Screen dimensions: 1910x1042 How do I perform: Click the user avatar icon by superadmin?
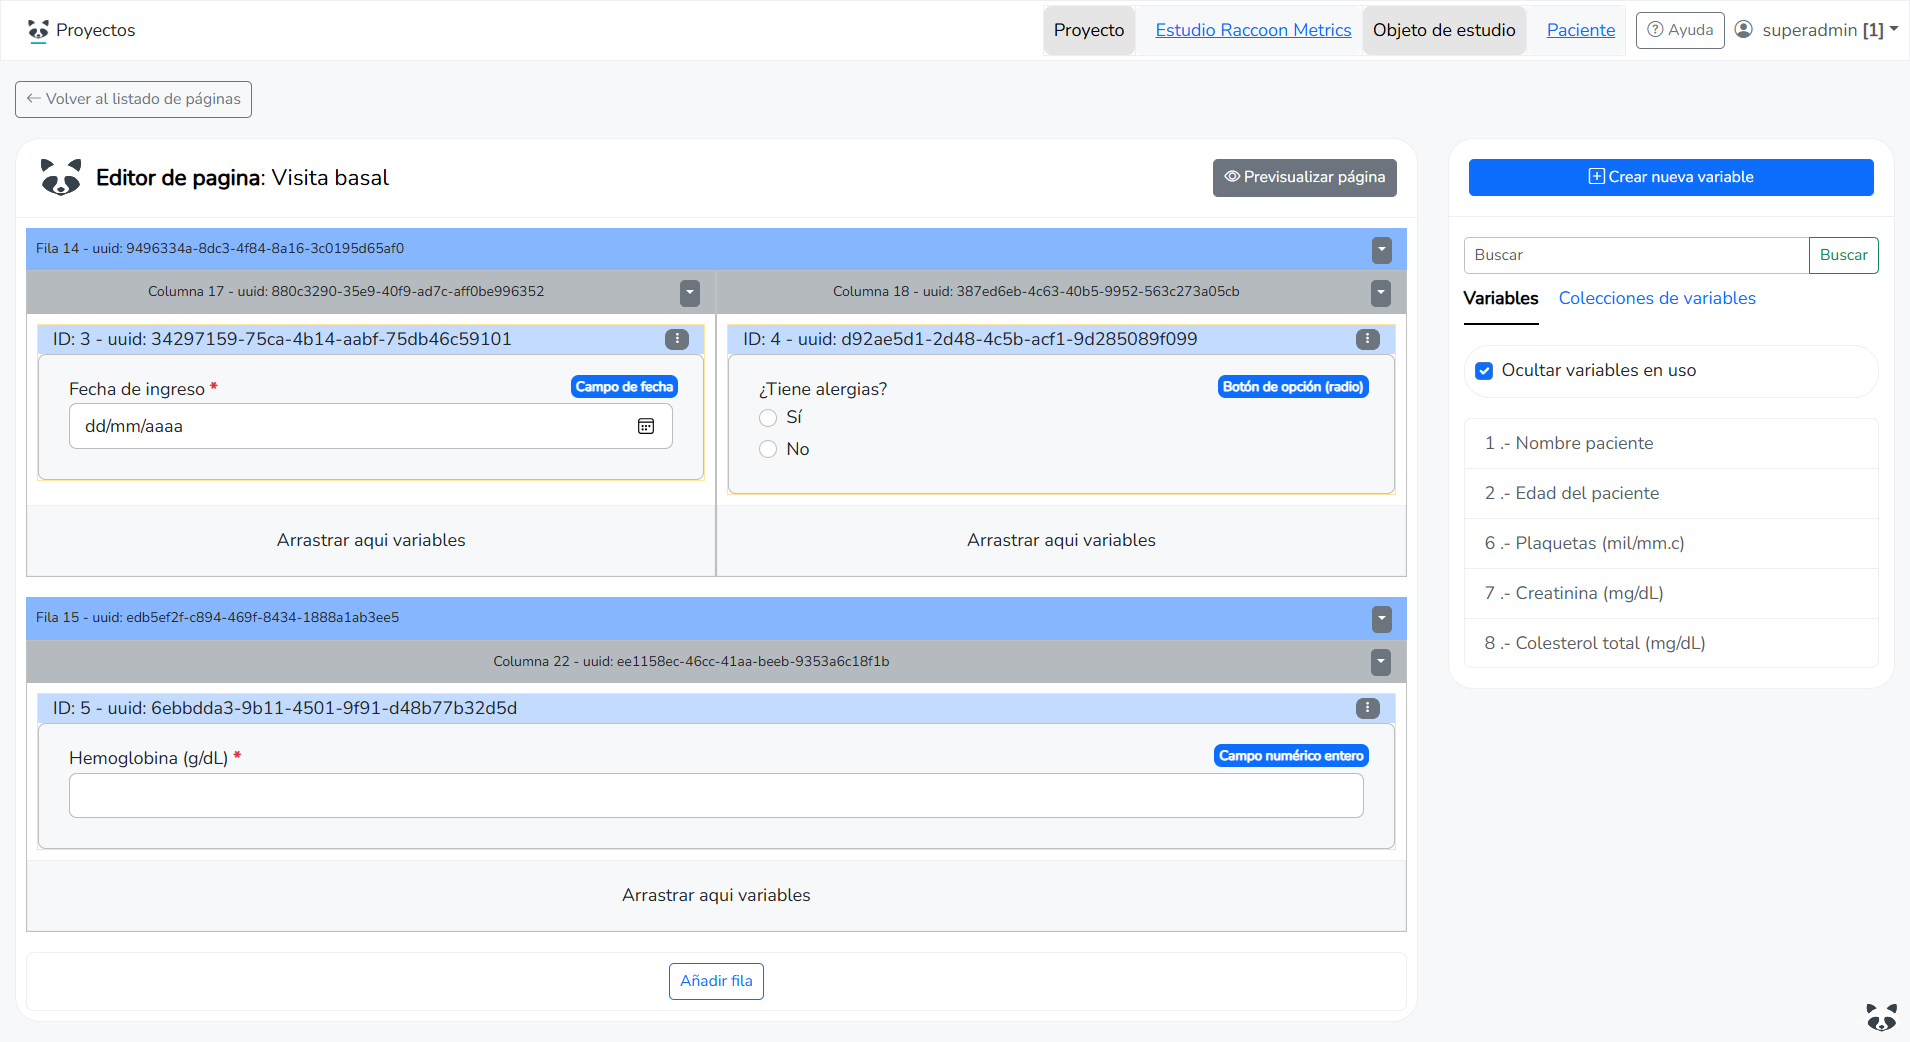click(1744, 29)
